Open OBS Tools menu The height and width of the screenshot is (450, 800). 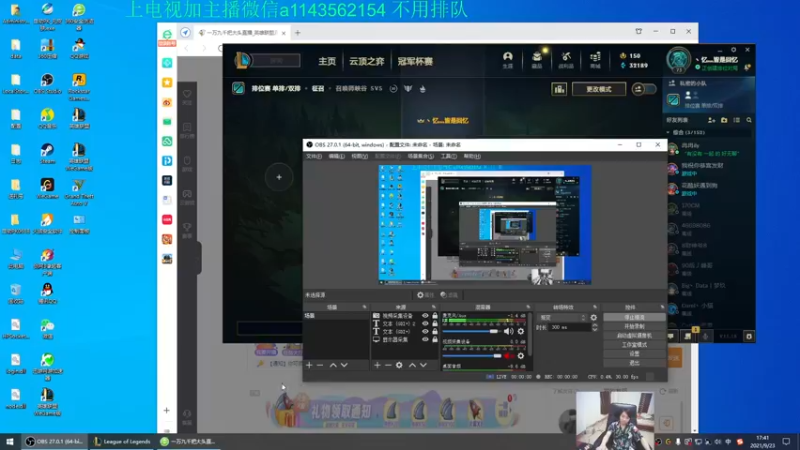448,156
